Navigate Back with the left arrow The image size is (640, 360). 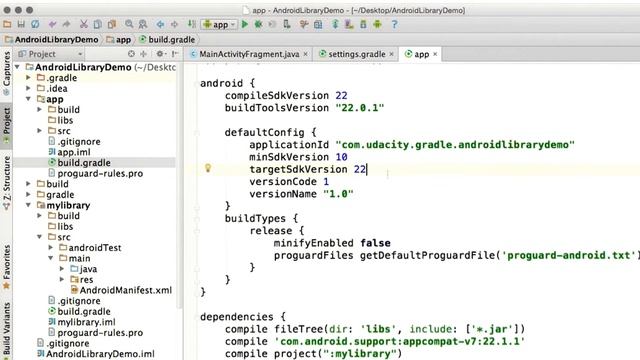coord(160,24)
